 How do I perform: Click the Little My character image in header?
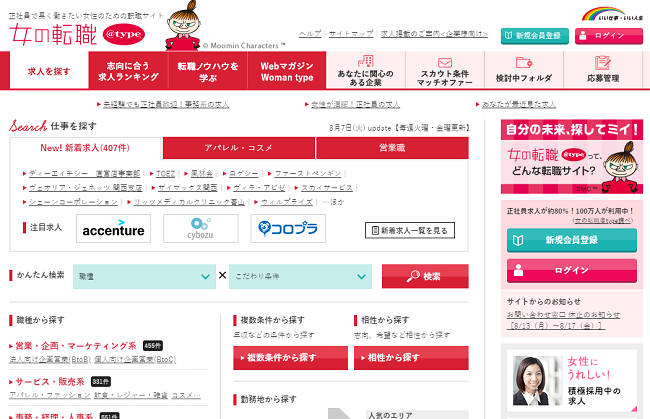tap(183, 26)
